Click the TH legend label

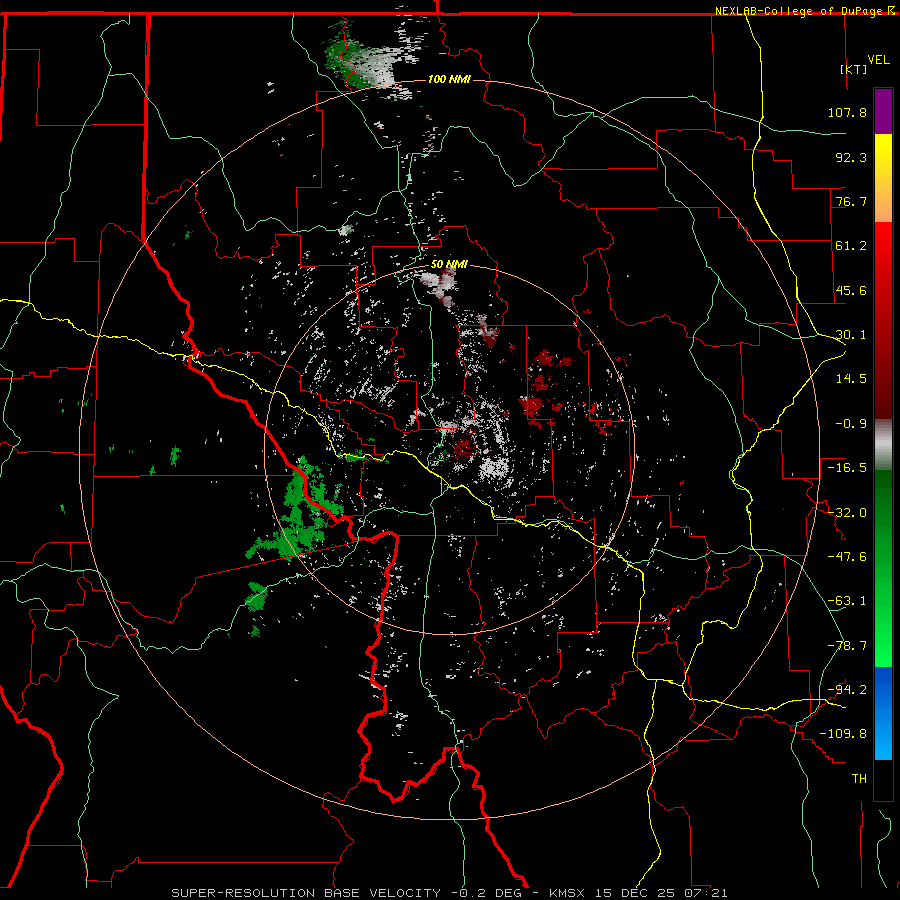tap(859, 779)
